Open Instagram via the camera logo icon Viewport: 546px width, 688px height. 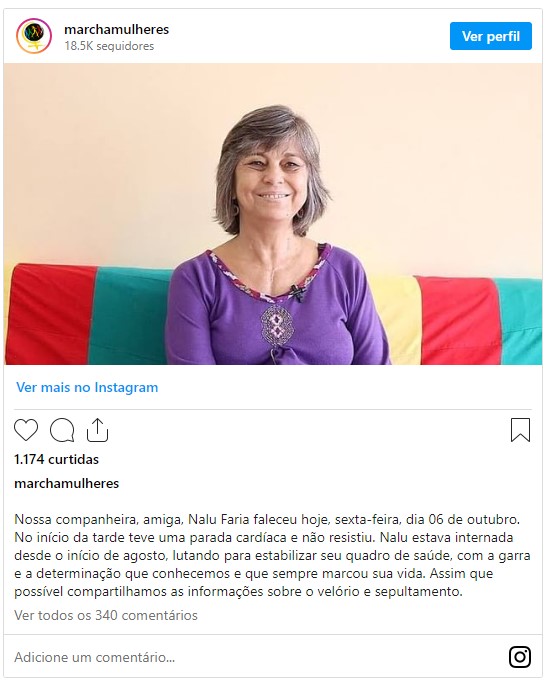pos(520,657)
